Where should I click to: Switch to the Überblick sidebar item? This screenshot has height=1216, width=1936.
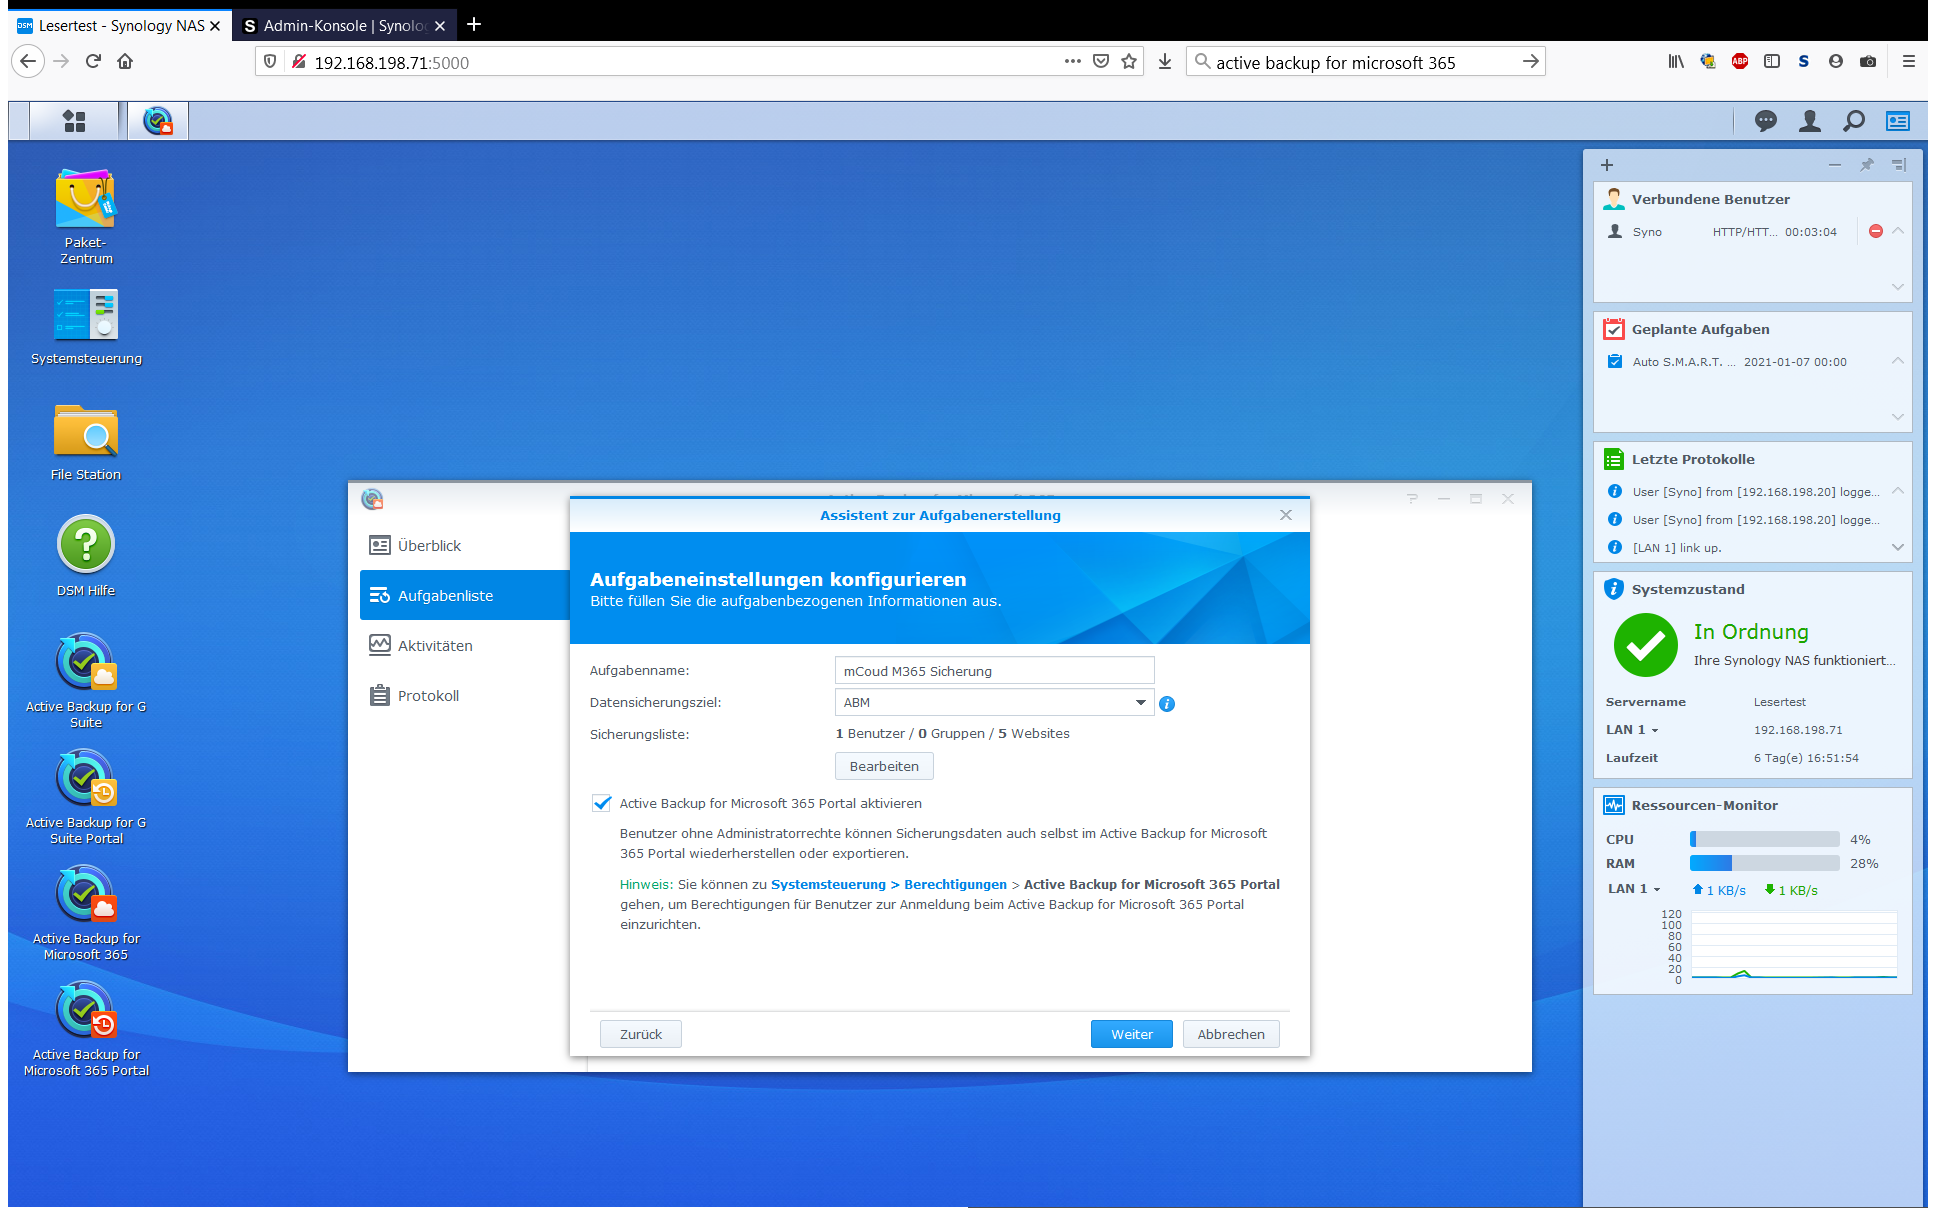(429, 546)
